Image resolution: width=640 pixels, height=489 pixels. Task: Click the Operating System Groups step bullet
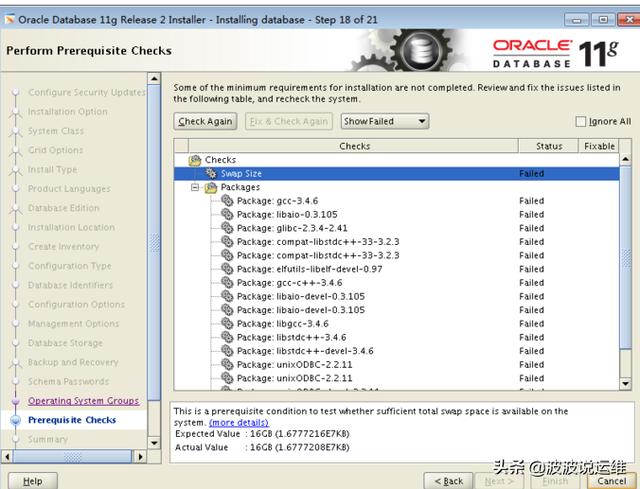coord(16,401)
